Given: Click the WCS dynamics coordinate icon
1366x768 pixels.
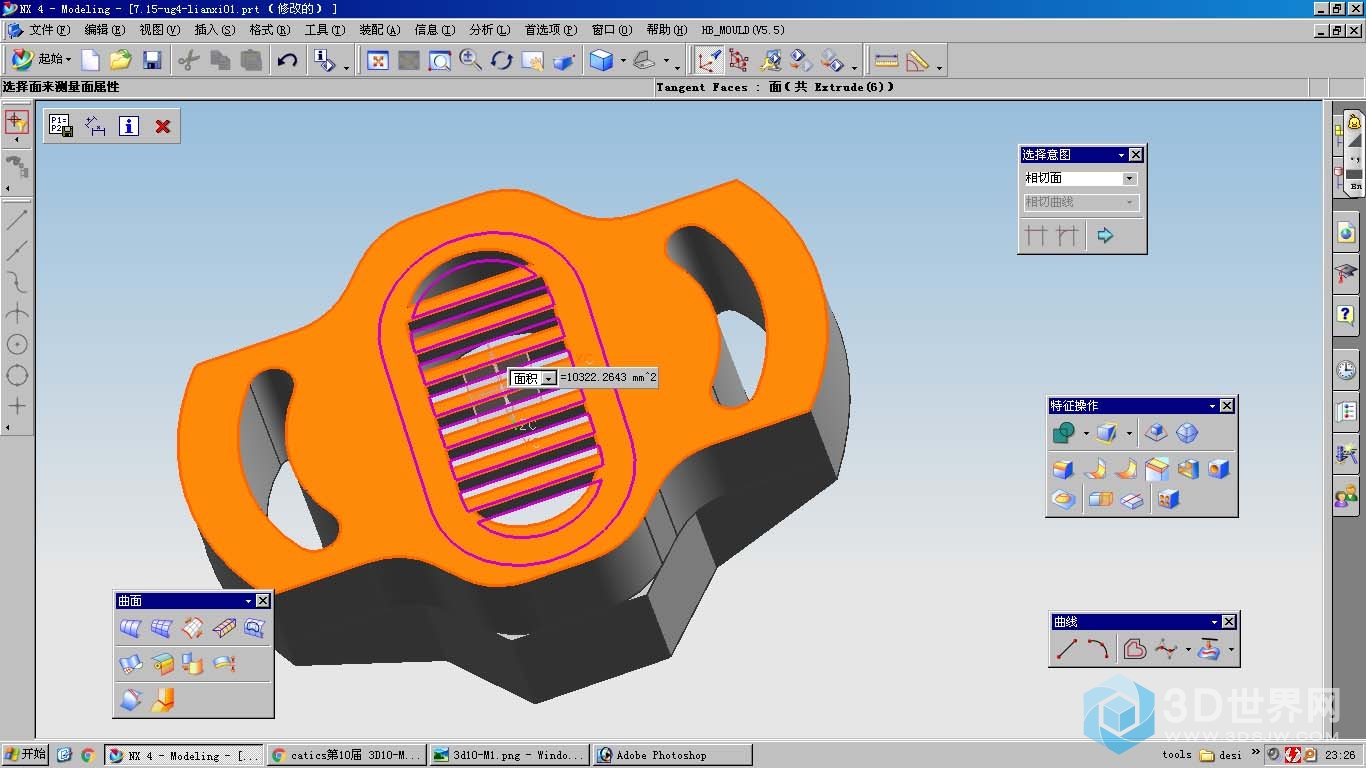Looking at the screenshot, I should click(709, 61).
